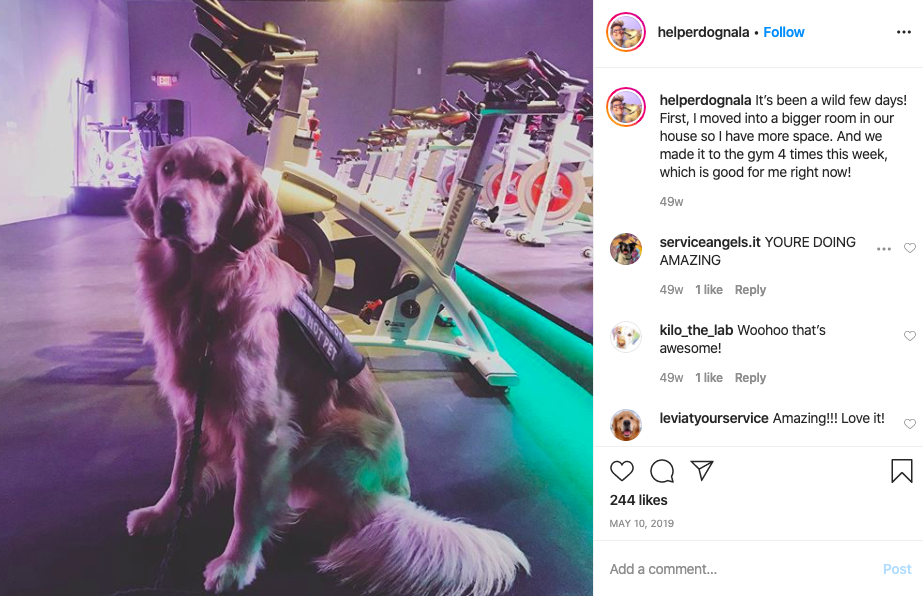Open leviatyourservice username link
This screenshot has height=596, width=923.
pos(713,418)
